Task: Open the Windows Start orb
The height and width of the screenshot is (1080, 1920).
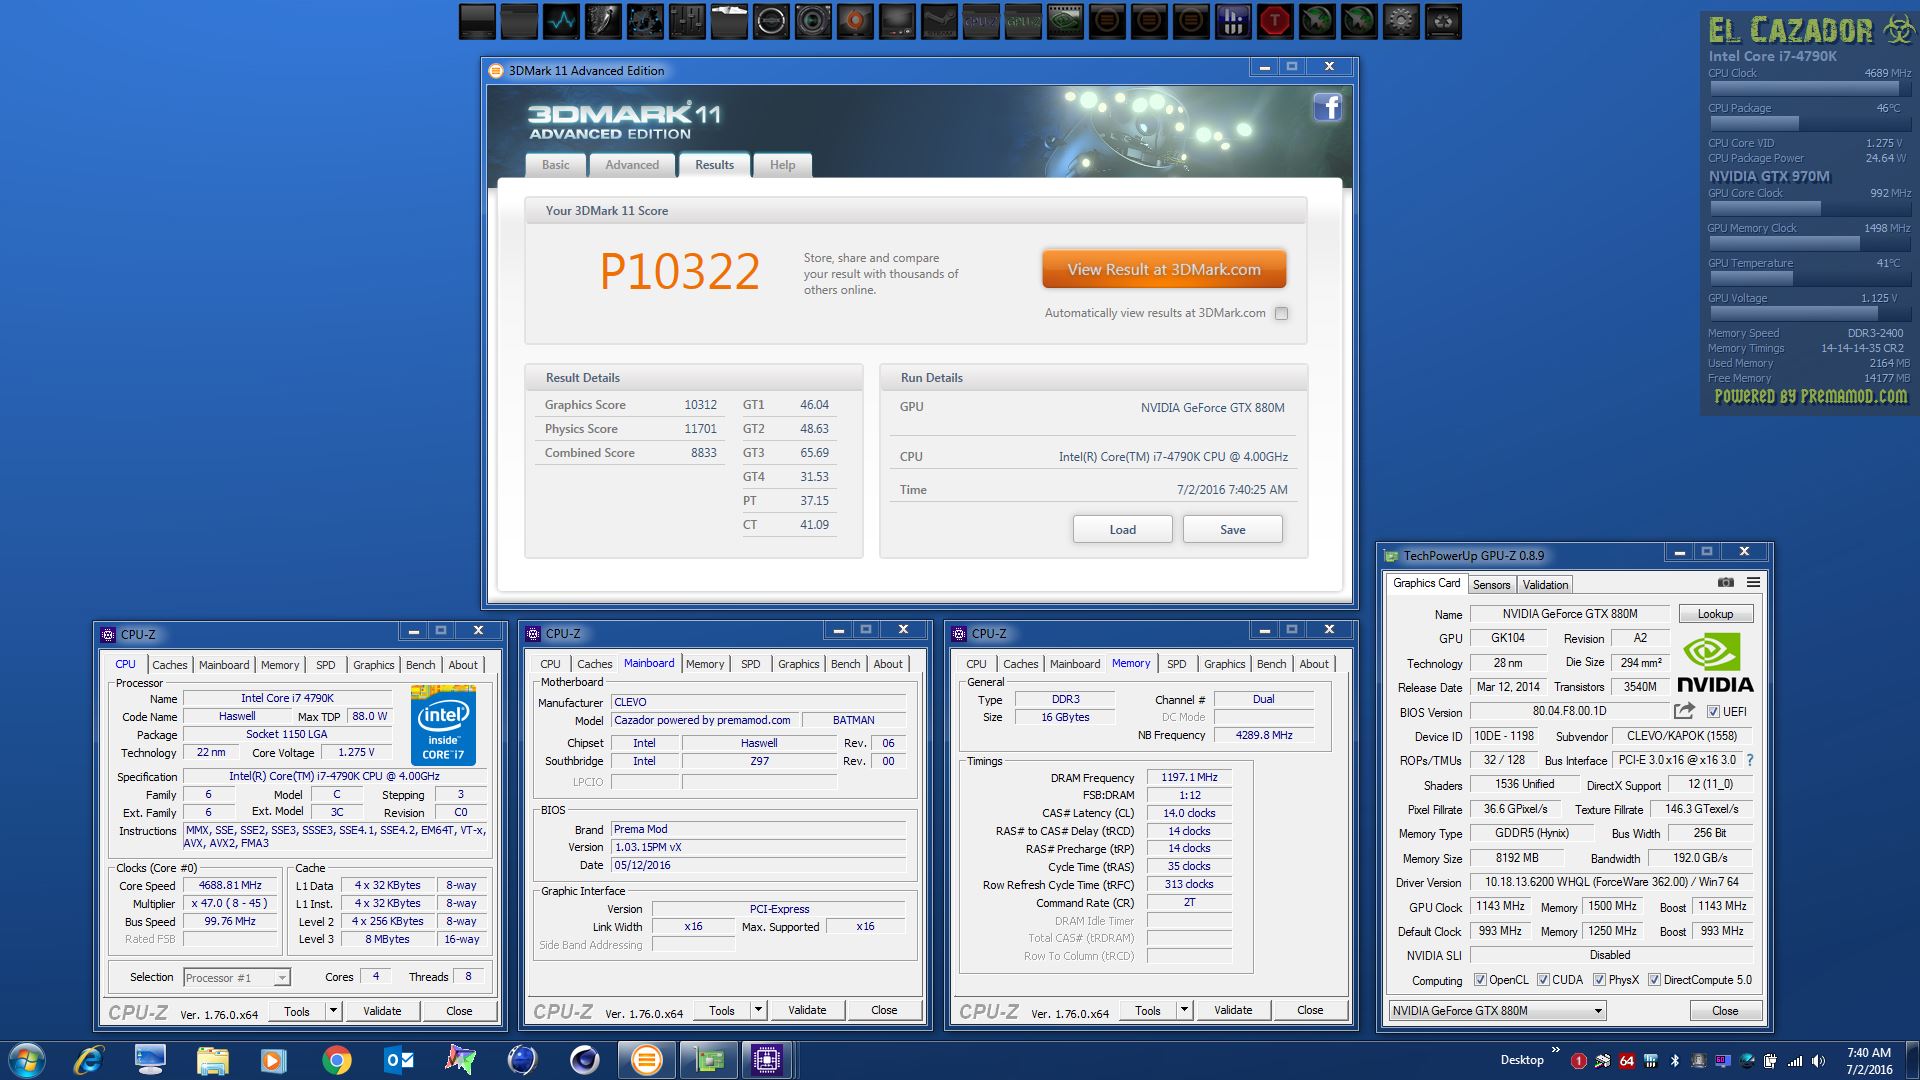Action: point(27,1060)
